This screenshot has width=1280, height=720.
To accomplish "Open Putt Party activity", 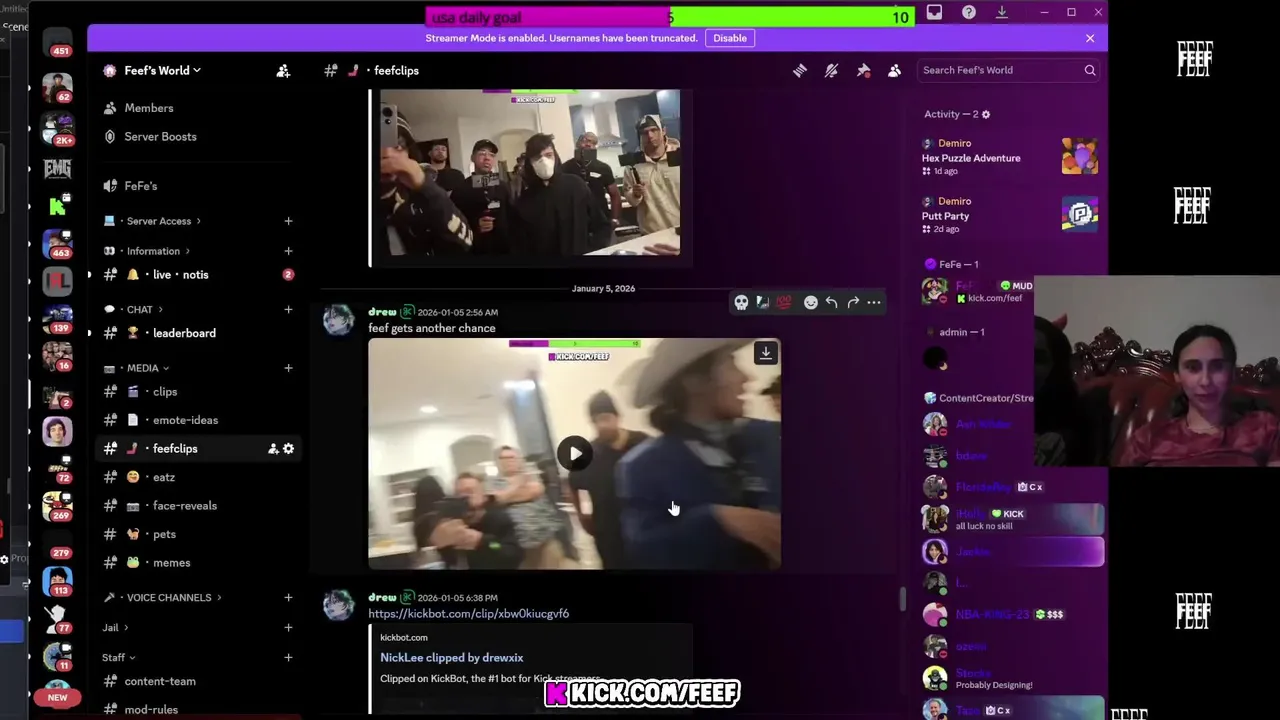I will pyautogui.click(x=1010, y=215).
